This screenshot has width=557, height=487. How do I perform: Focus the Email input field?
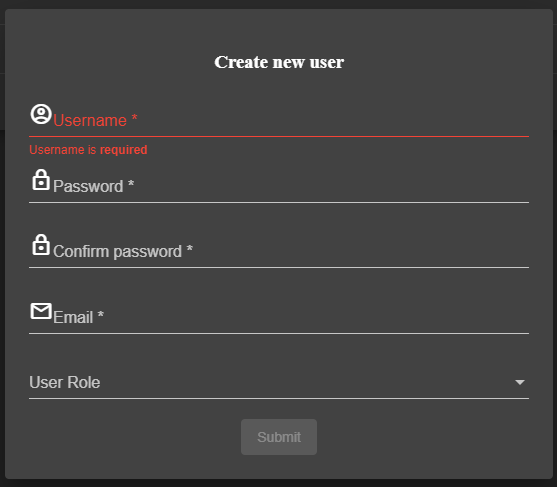279,317
